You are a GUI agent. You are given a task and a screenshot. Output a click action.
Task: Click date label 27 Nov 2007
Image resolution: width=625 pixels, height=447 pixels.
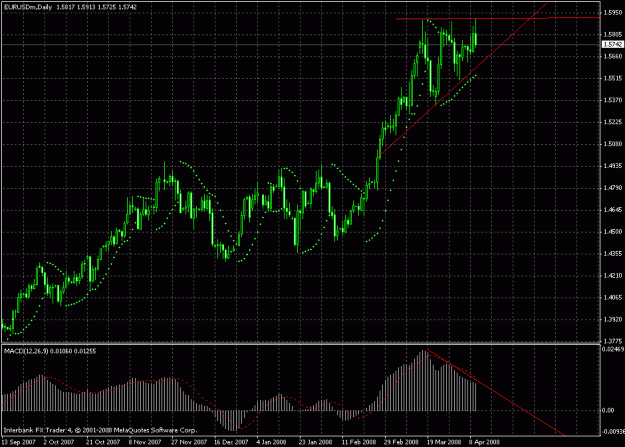tap(189, 442)
